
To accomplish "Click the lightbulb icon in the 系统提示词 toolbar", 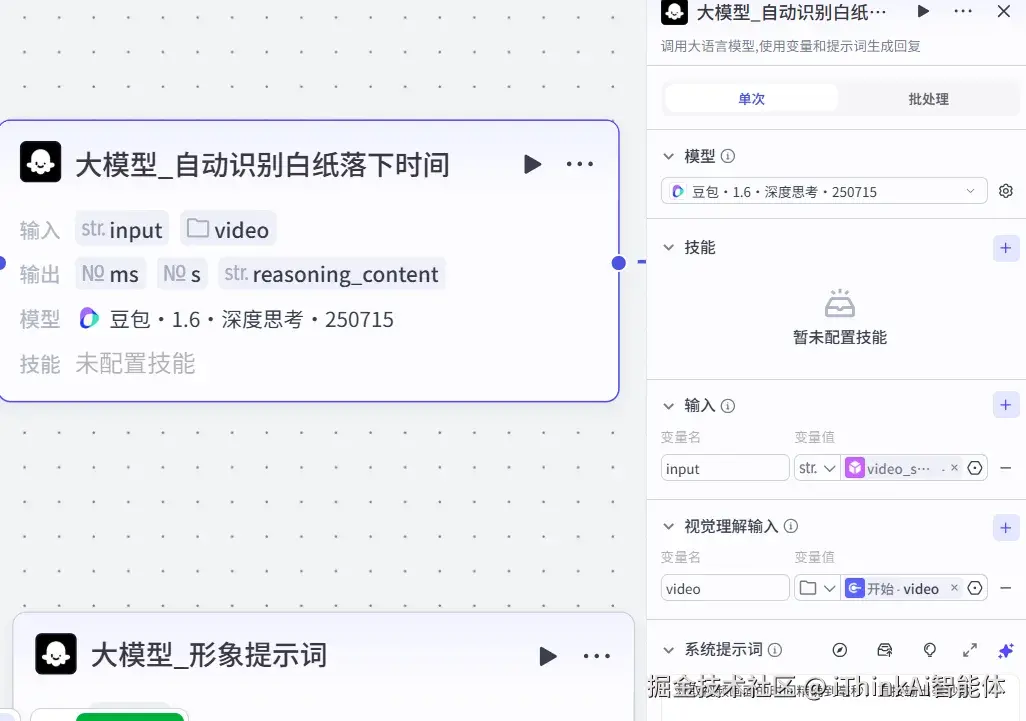I will tap(929, 650).
